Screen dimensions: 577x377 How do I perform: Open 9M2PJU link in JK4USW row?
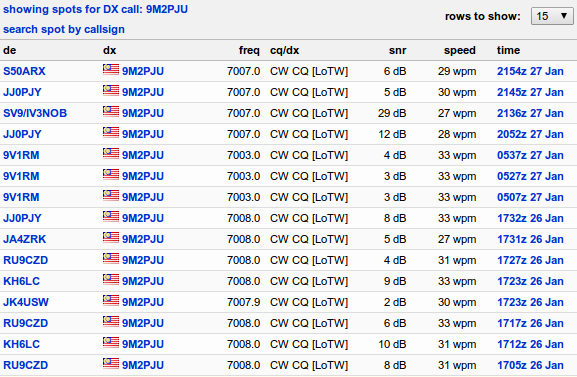tap(143, 302)
